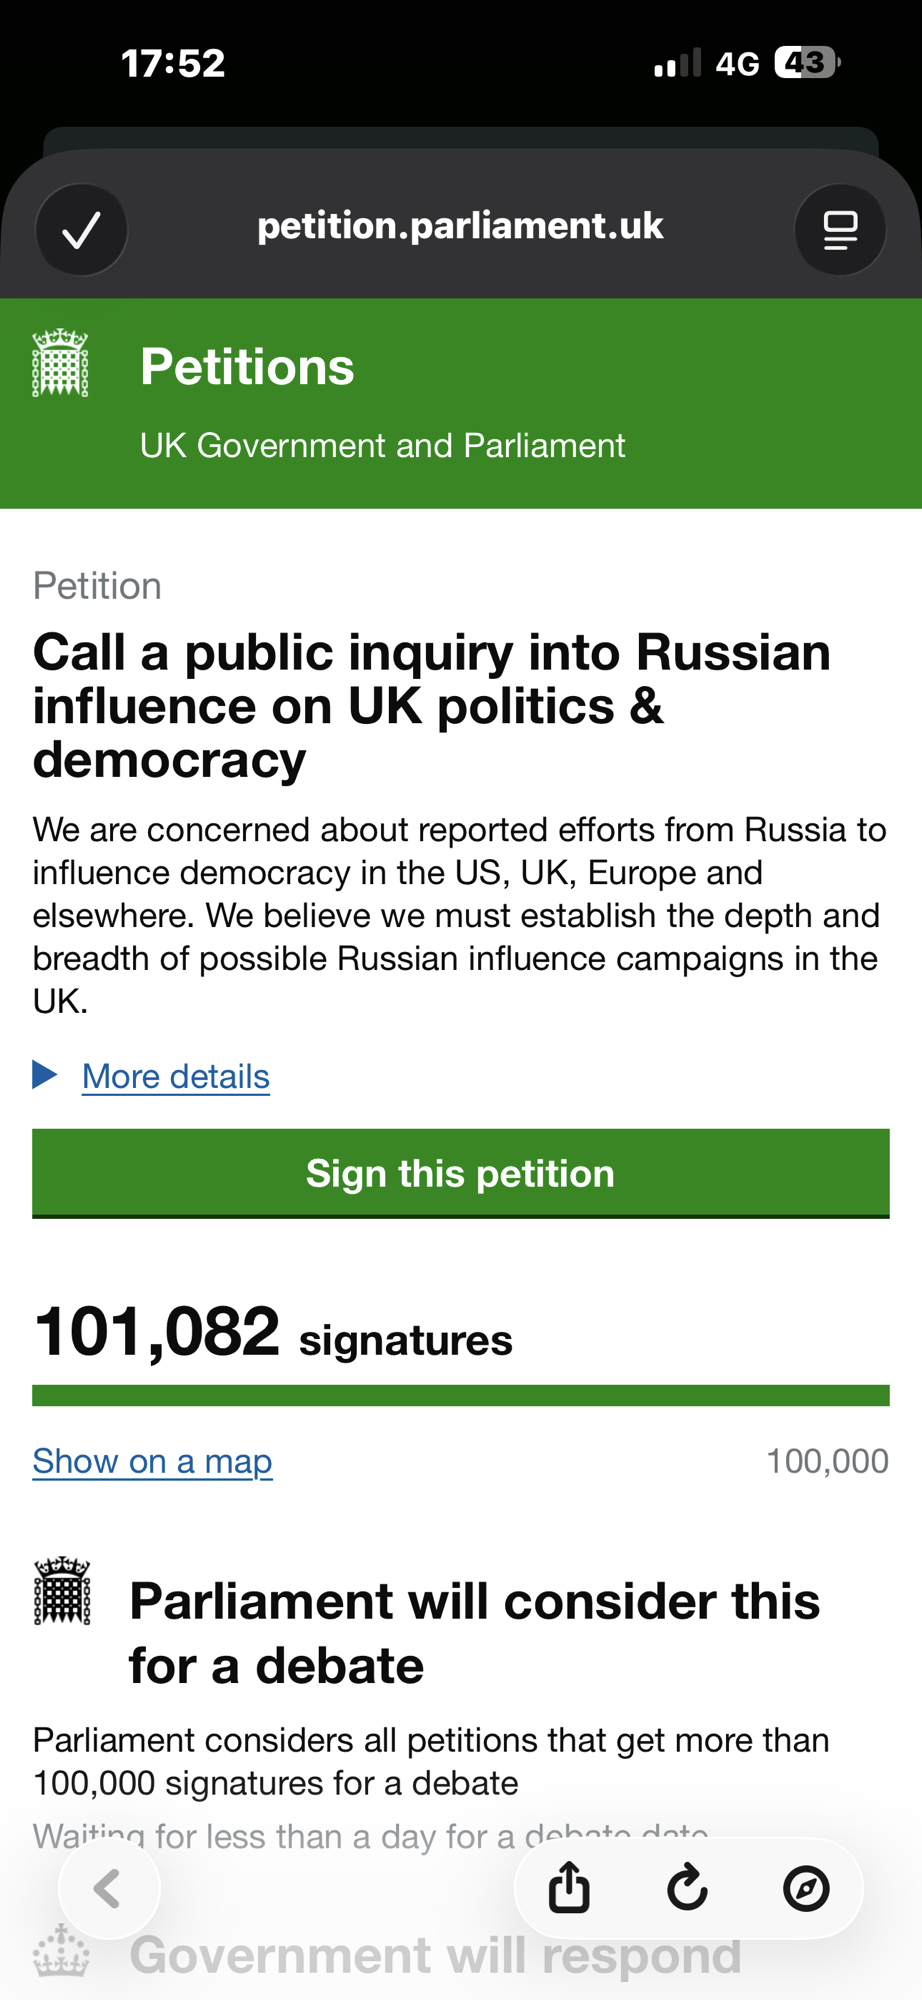Tap the portcullis icon beside debate heading

(62, 1591)
